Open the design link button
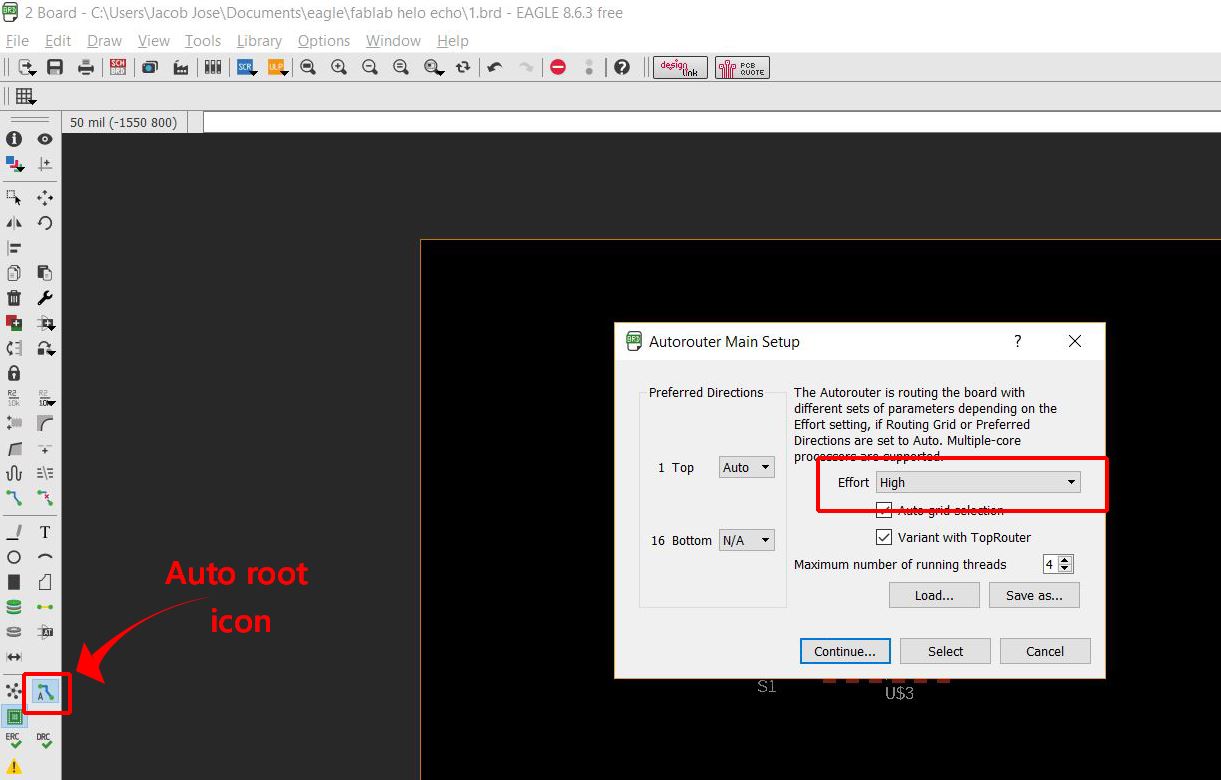Image resolution: width=1221 pixels, height=780 pixels. (680, 67)
